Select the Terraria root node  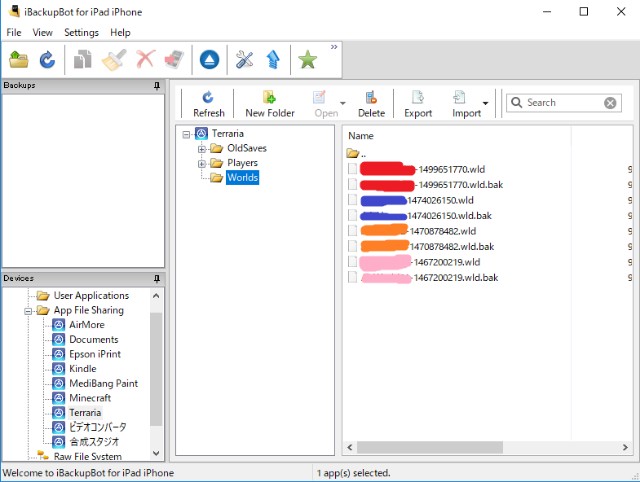[227, 133]
